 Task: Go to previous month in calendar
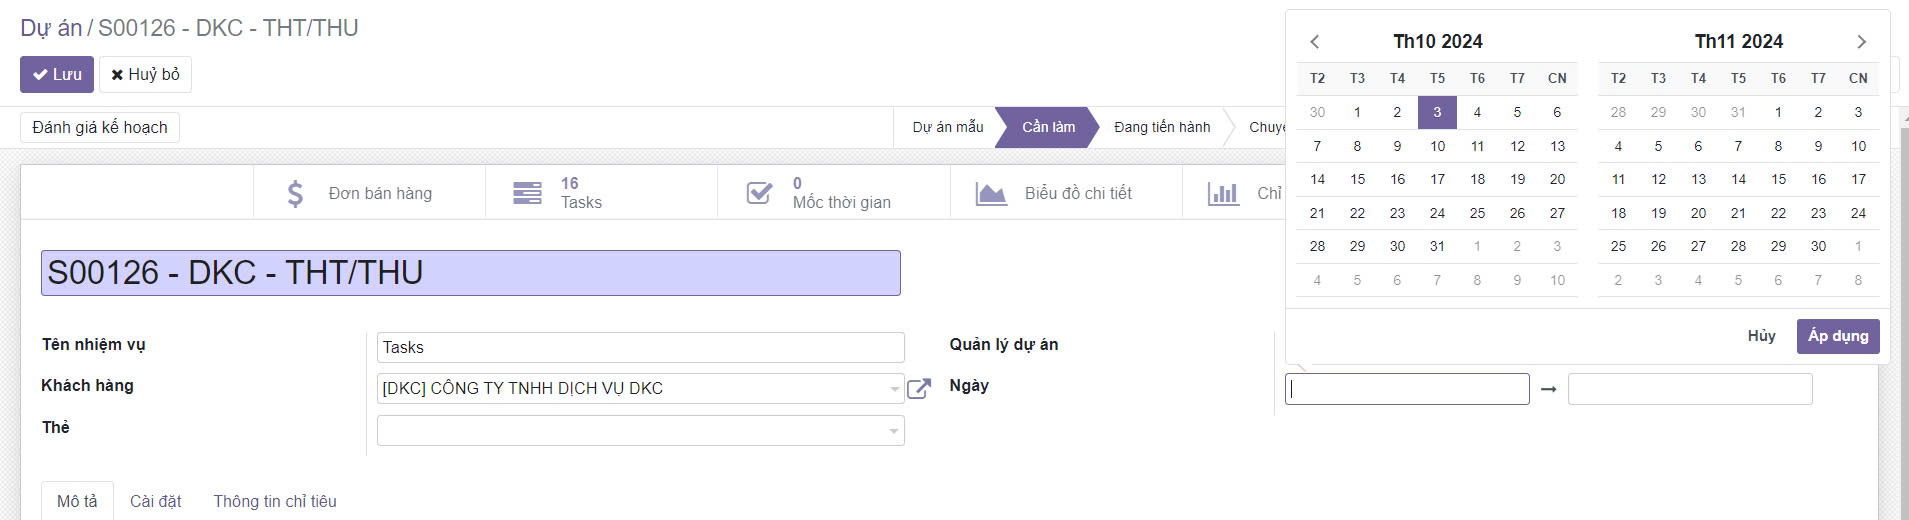pos(1315,42)
